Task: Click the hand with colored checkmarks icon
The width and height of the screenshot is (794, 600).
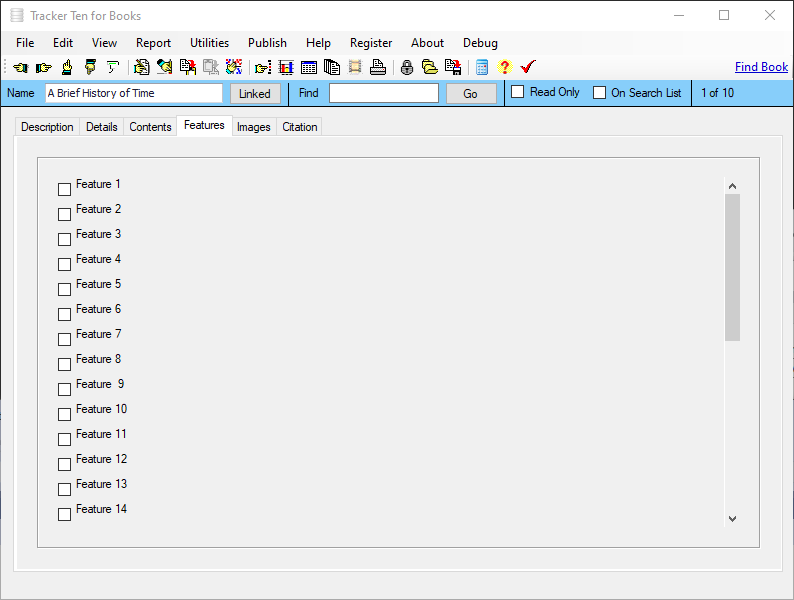Action: click(x=234, y=67)
